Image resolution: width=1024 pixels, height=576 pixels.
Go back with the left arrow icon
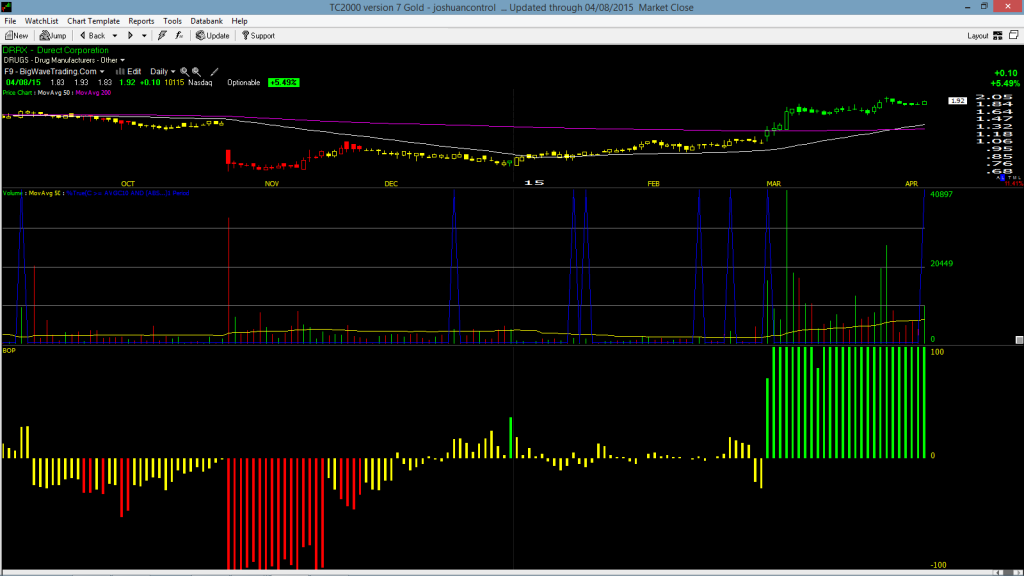83,36
